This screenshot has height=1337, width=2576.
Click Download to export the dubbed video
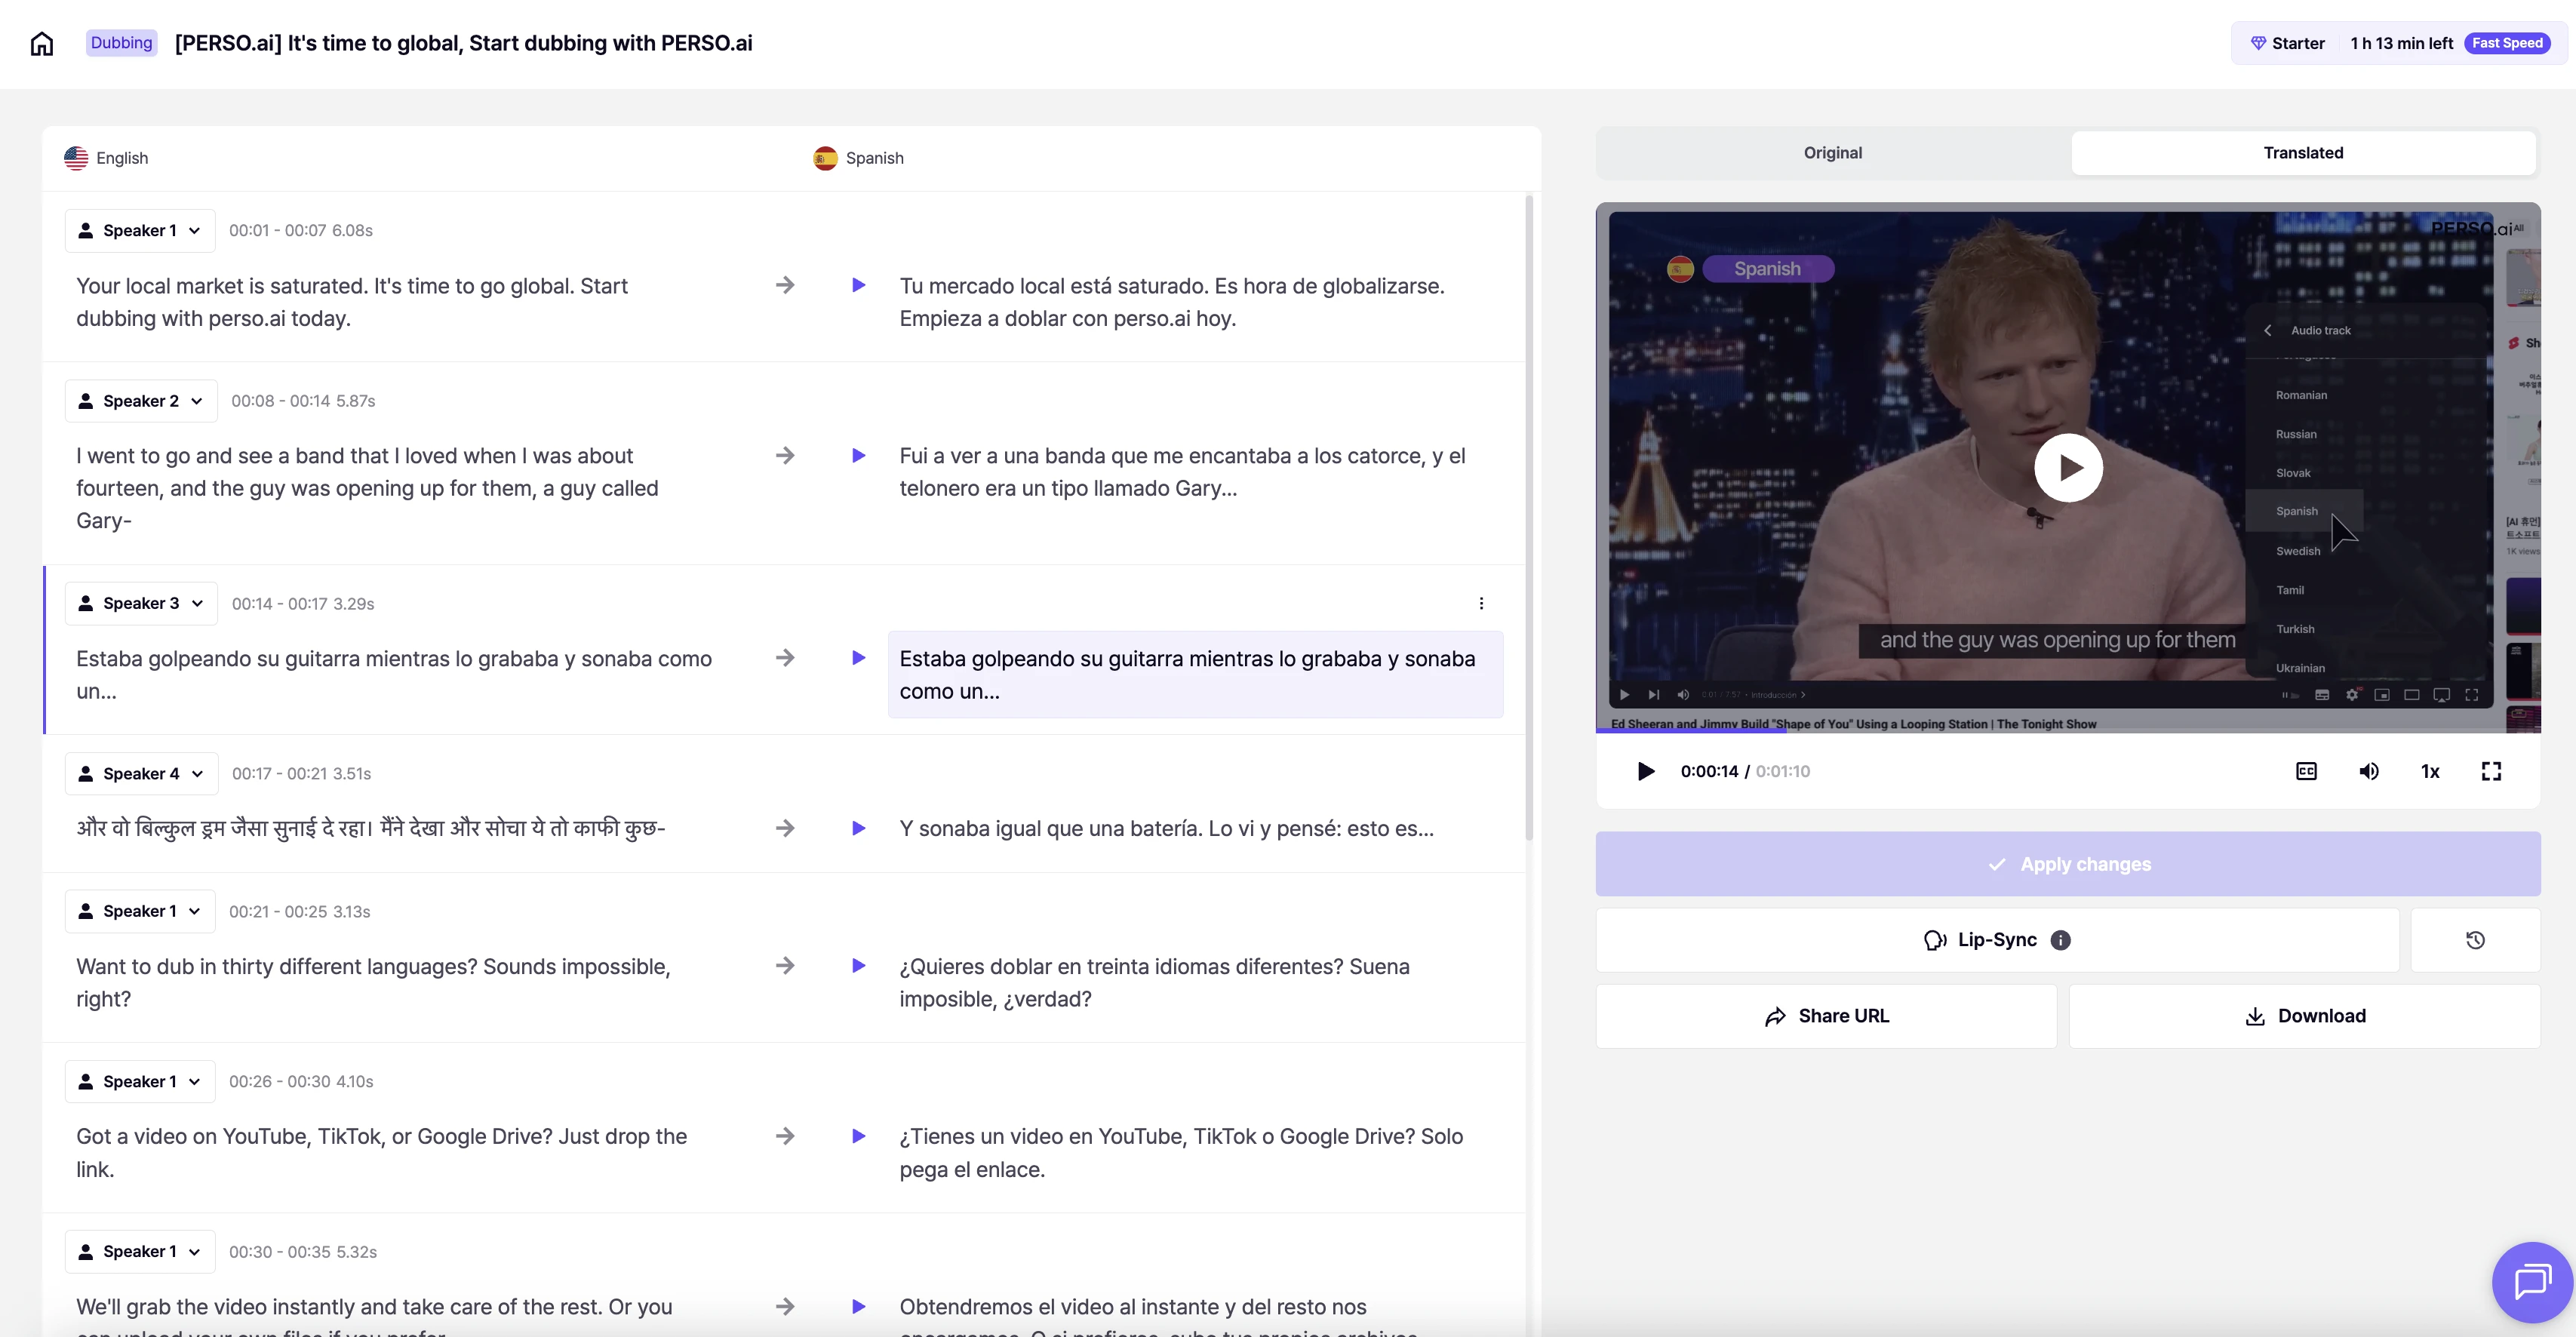[2304, 1015]
